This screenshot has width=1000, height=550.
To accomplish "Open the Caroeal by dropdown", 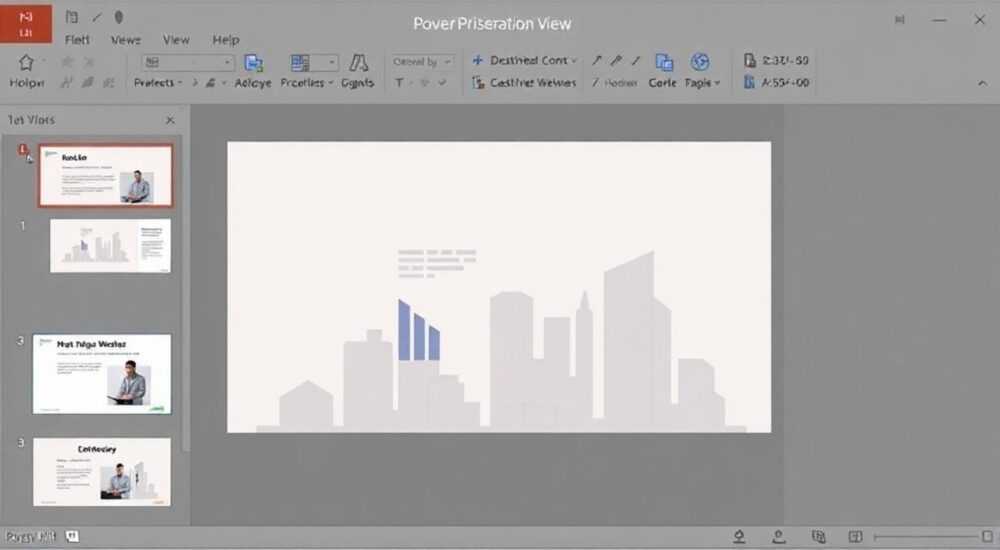I will 422,61.
